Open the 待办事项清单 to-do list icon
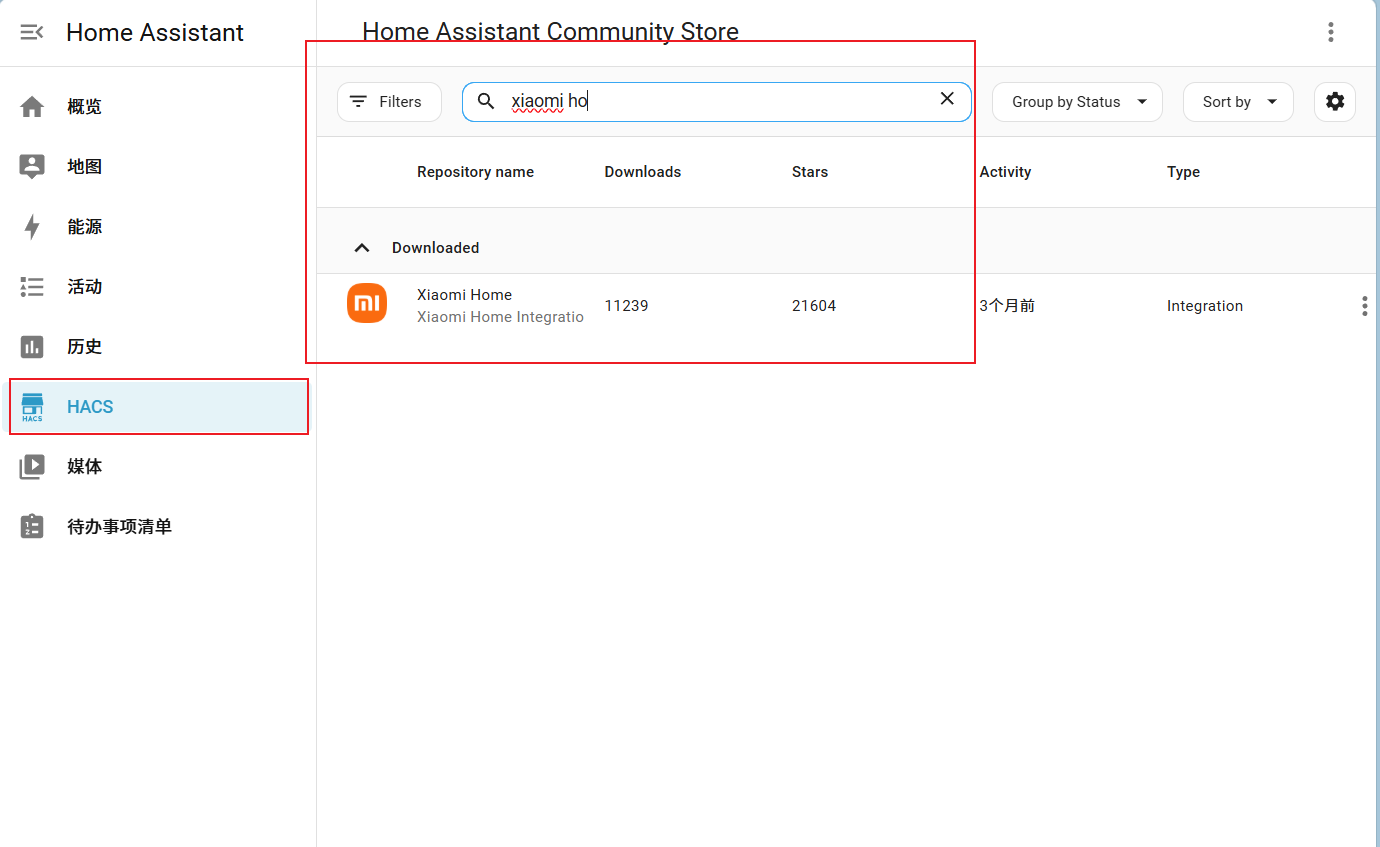Viewport: 1380px width, 847px height. 32,527
